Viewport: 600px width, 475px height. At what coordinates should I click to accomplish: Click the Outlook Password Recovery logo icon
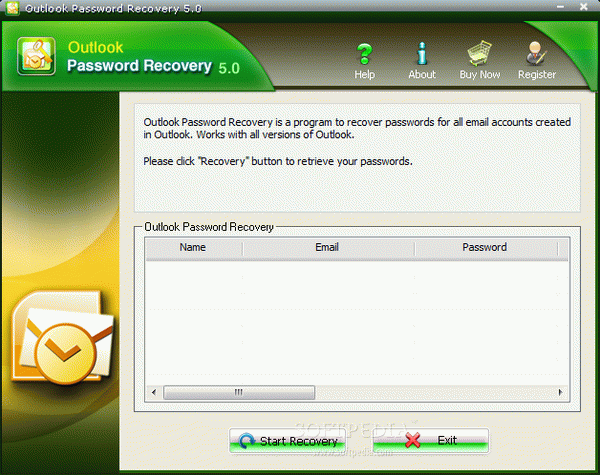(36, 56)
